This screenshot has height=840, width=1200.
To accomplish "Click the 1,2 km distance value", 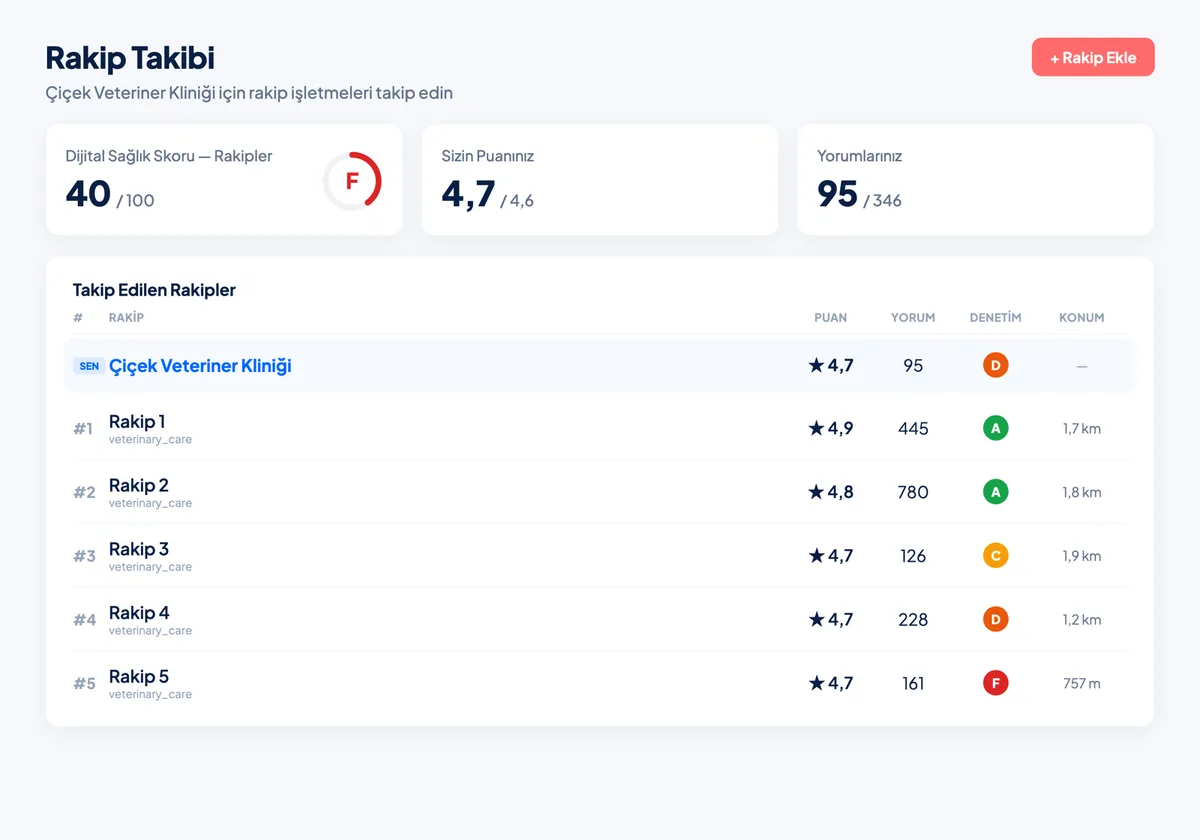I will pos(1082,620).
